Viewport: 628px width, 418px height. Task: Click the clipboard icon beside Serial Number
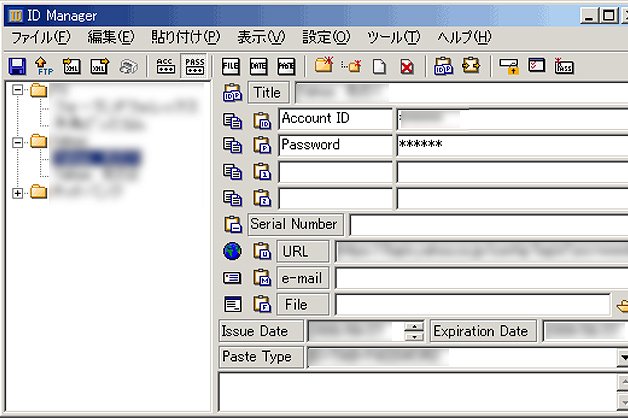point(232,224)
